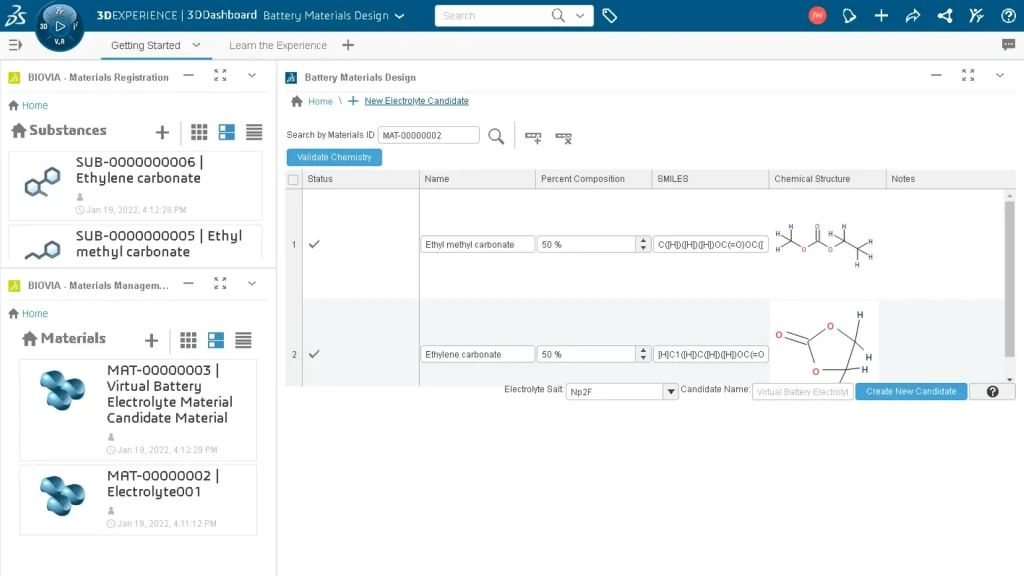
Task: Adjust Ethyl methyl carbonate percent stepper
Action: click(641, 244)
